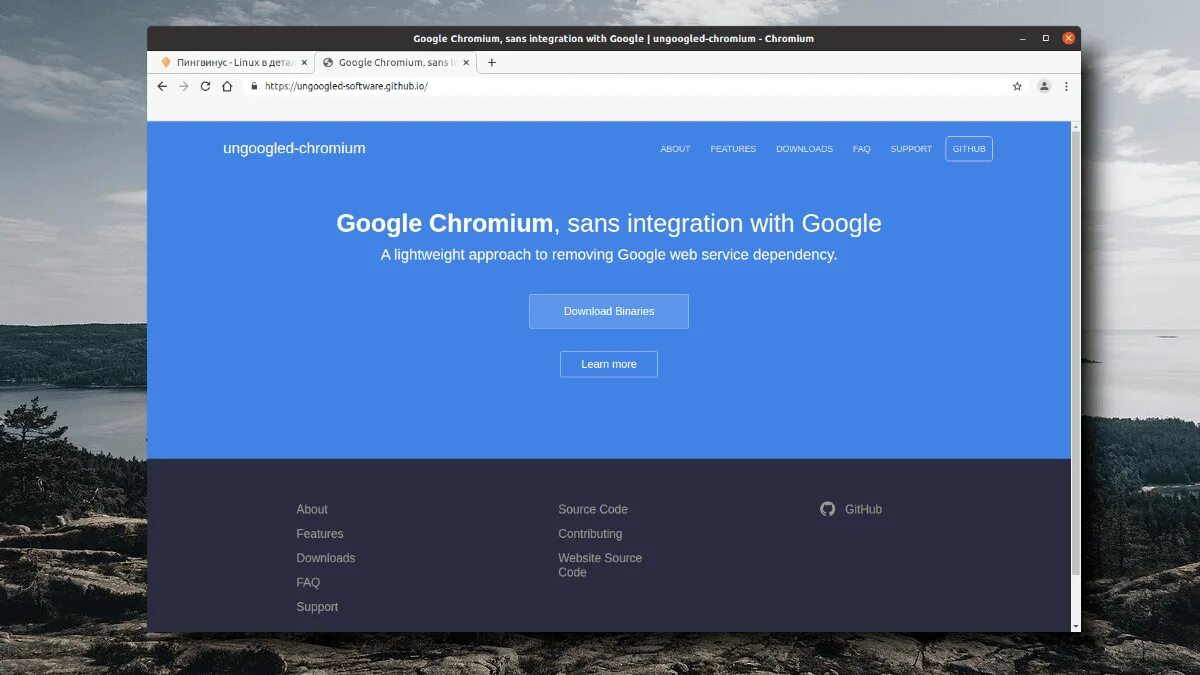Open a new tab with the plus button

491,62
